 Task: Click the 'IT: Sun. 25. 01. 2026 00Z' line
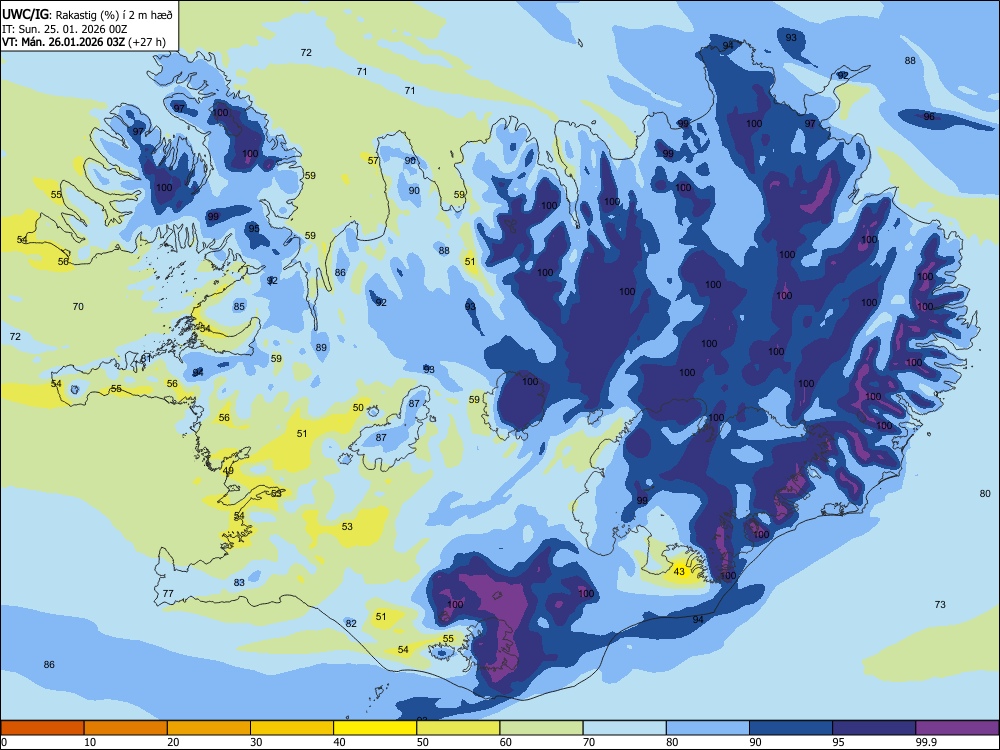pyautogui.click(x=64, y=29)
